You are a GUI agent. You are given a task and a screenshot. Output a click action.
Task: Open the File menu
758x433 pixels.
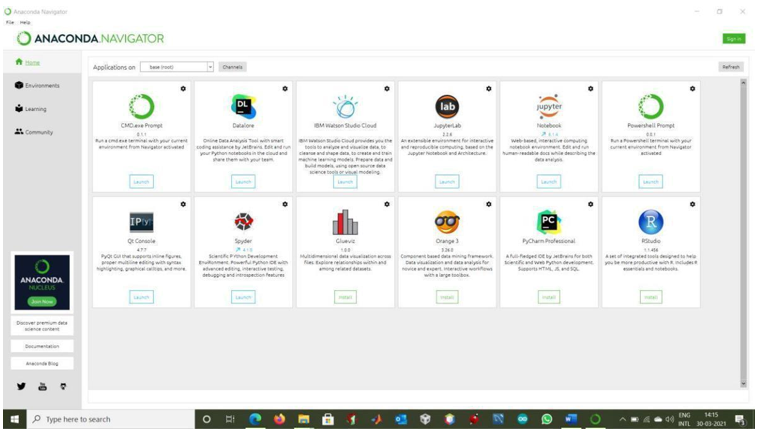click(x=10, y=22)
